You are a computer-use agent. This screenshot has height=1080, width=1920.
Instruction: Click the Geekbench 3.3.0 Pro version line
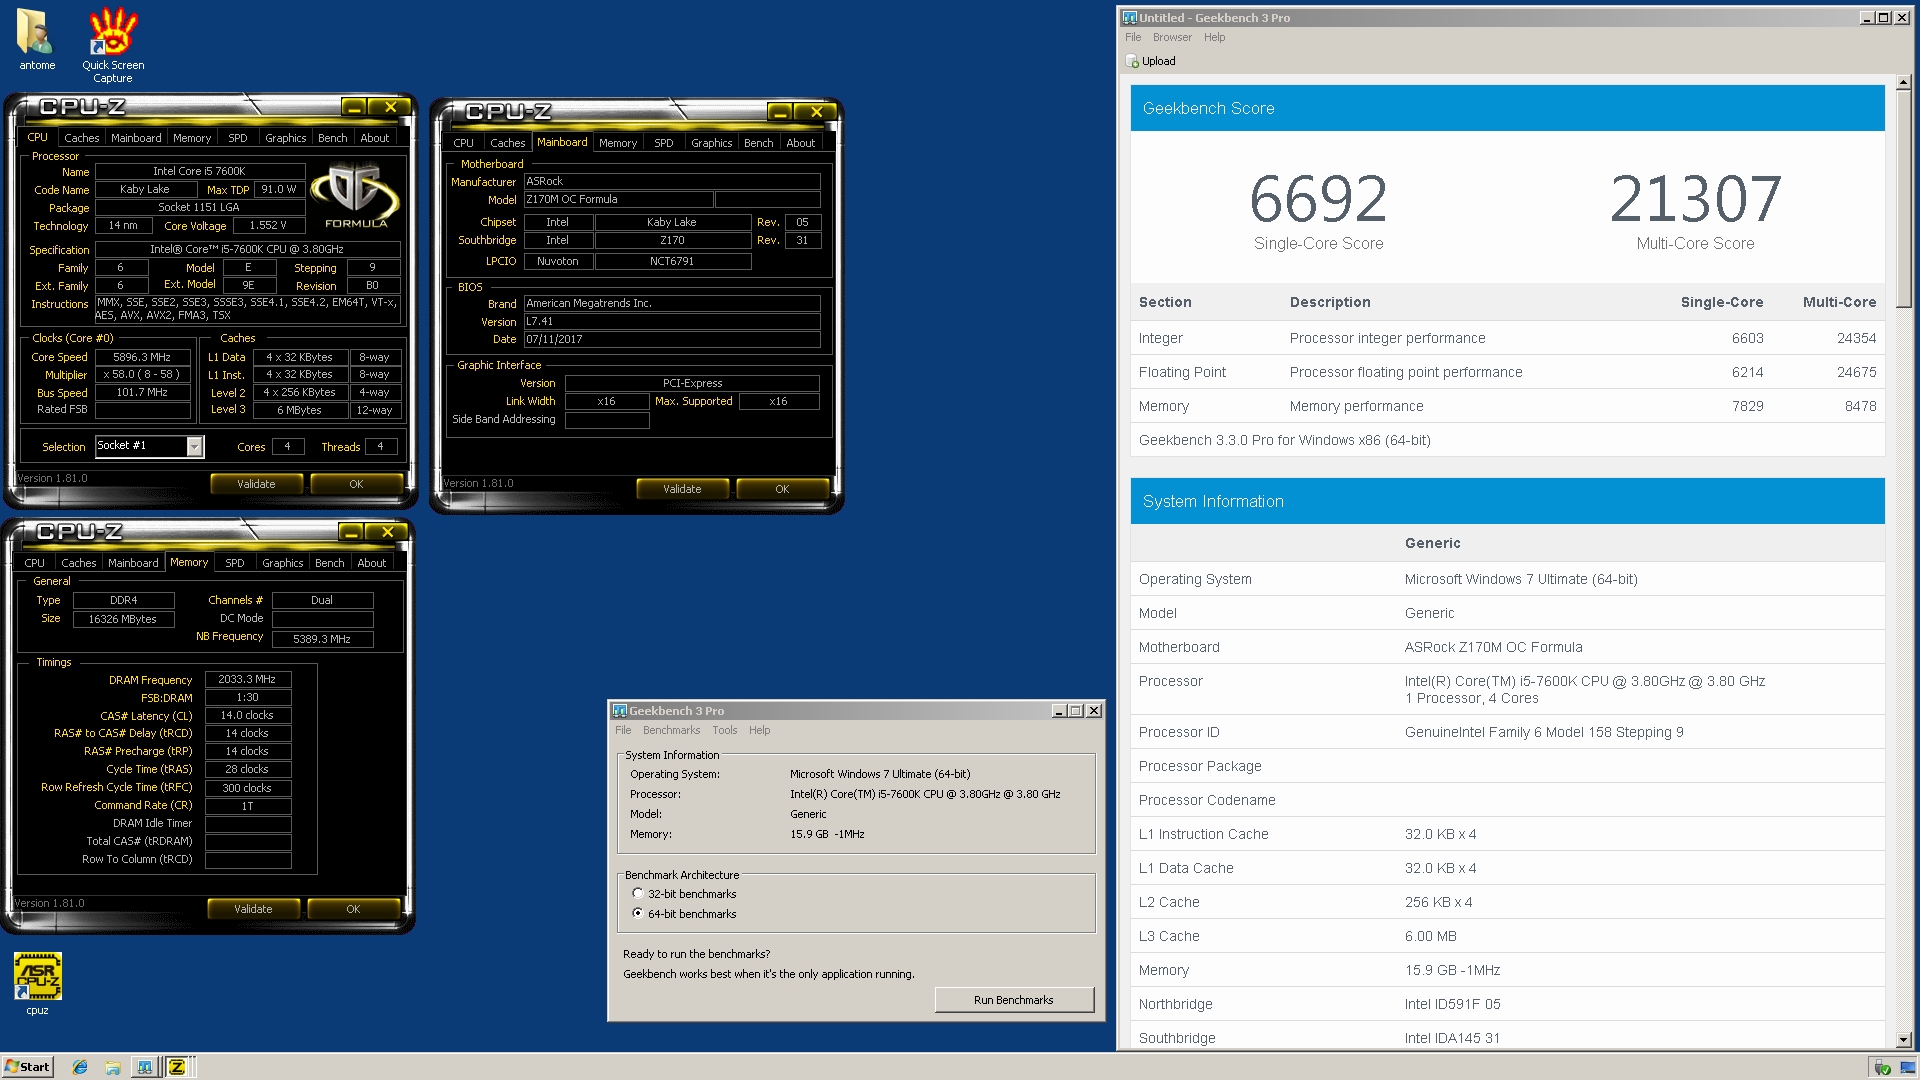pos(1284,440)
